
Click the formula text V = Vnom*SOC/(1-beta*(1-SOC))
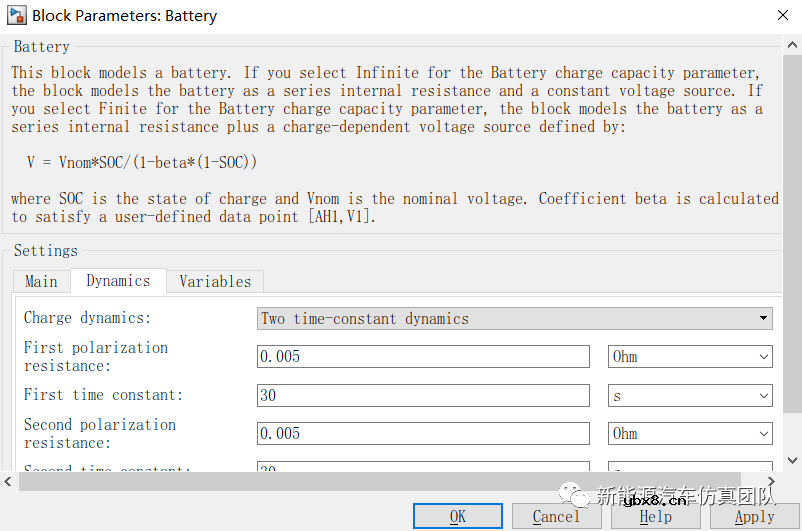(x=142, y=163)
